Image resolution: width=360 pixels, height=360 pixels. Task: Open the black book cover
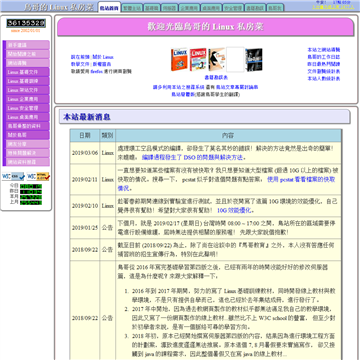point(254,60)
